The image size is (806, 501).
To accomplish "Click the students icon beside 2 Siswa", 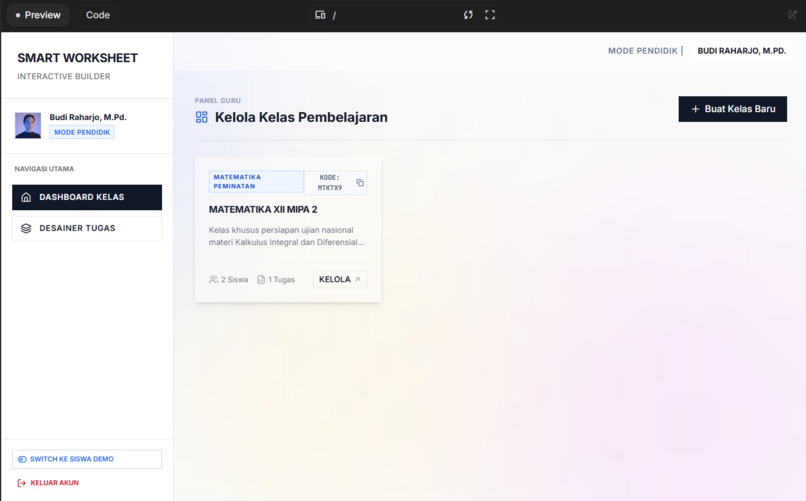I will [213, 280].
